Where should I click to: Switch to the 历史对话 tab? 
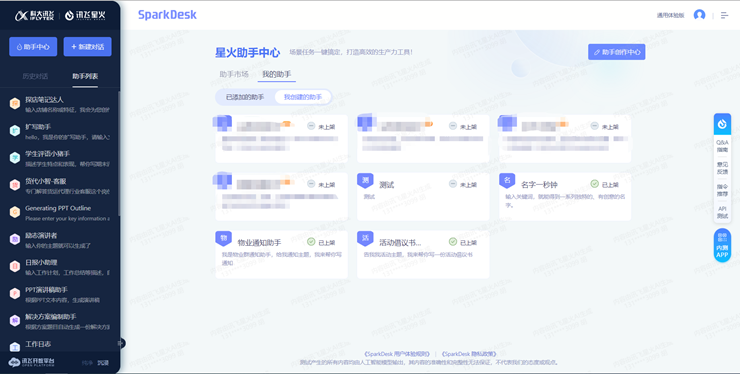click(x=35, y=76)
